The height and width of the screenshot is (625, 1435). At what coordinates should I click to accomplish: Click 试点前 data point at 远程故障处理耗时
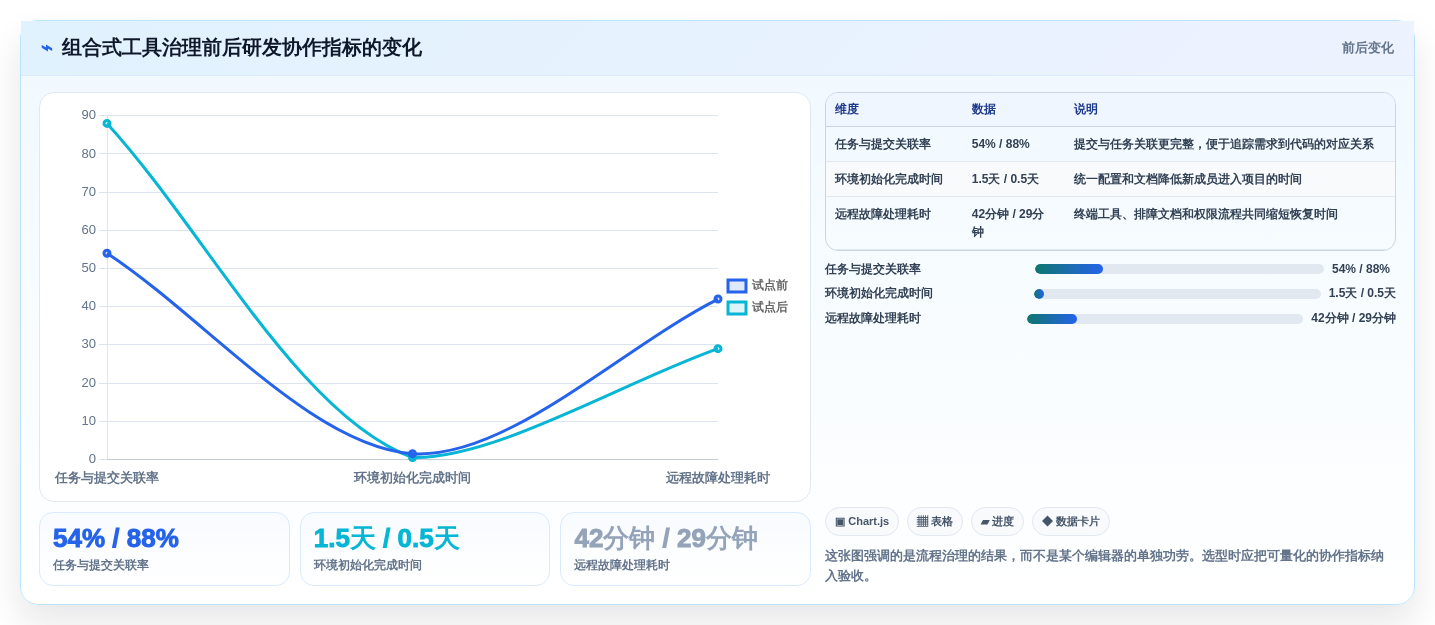(x=718, y=299)
